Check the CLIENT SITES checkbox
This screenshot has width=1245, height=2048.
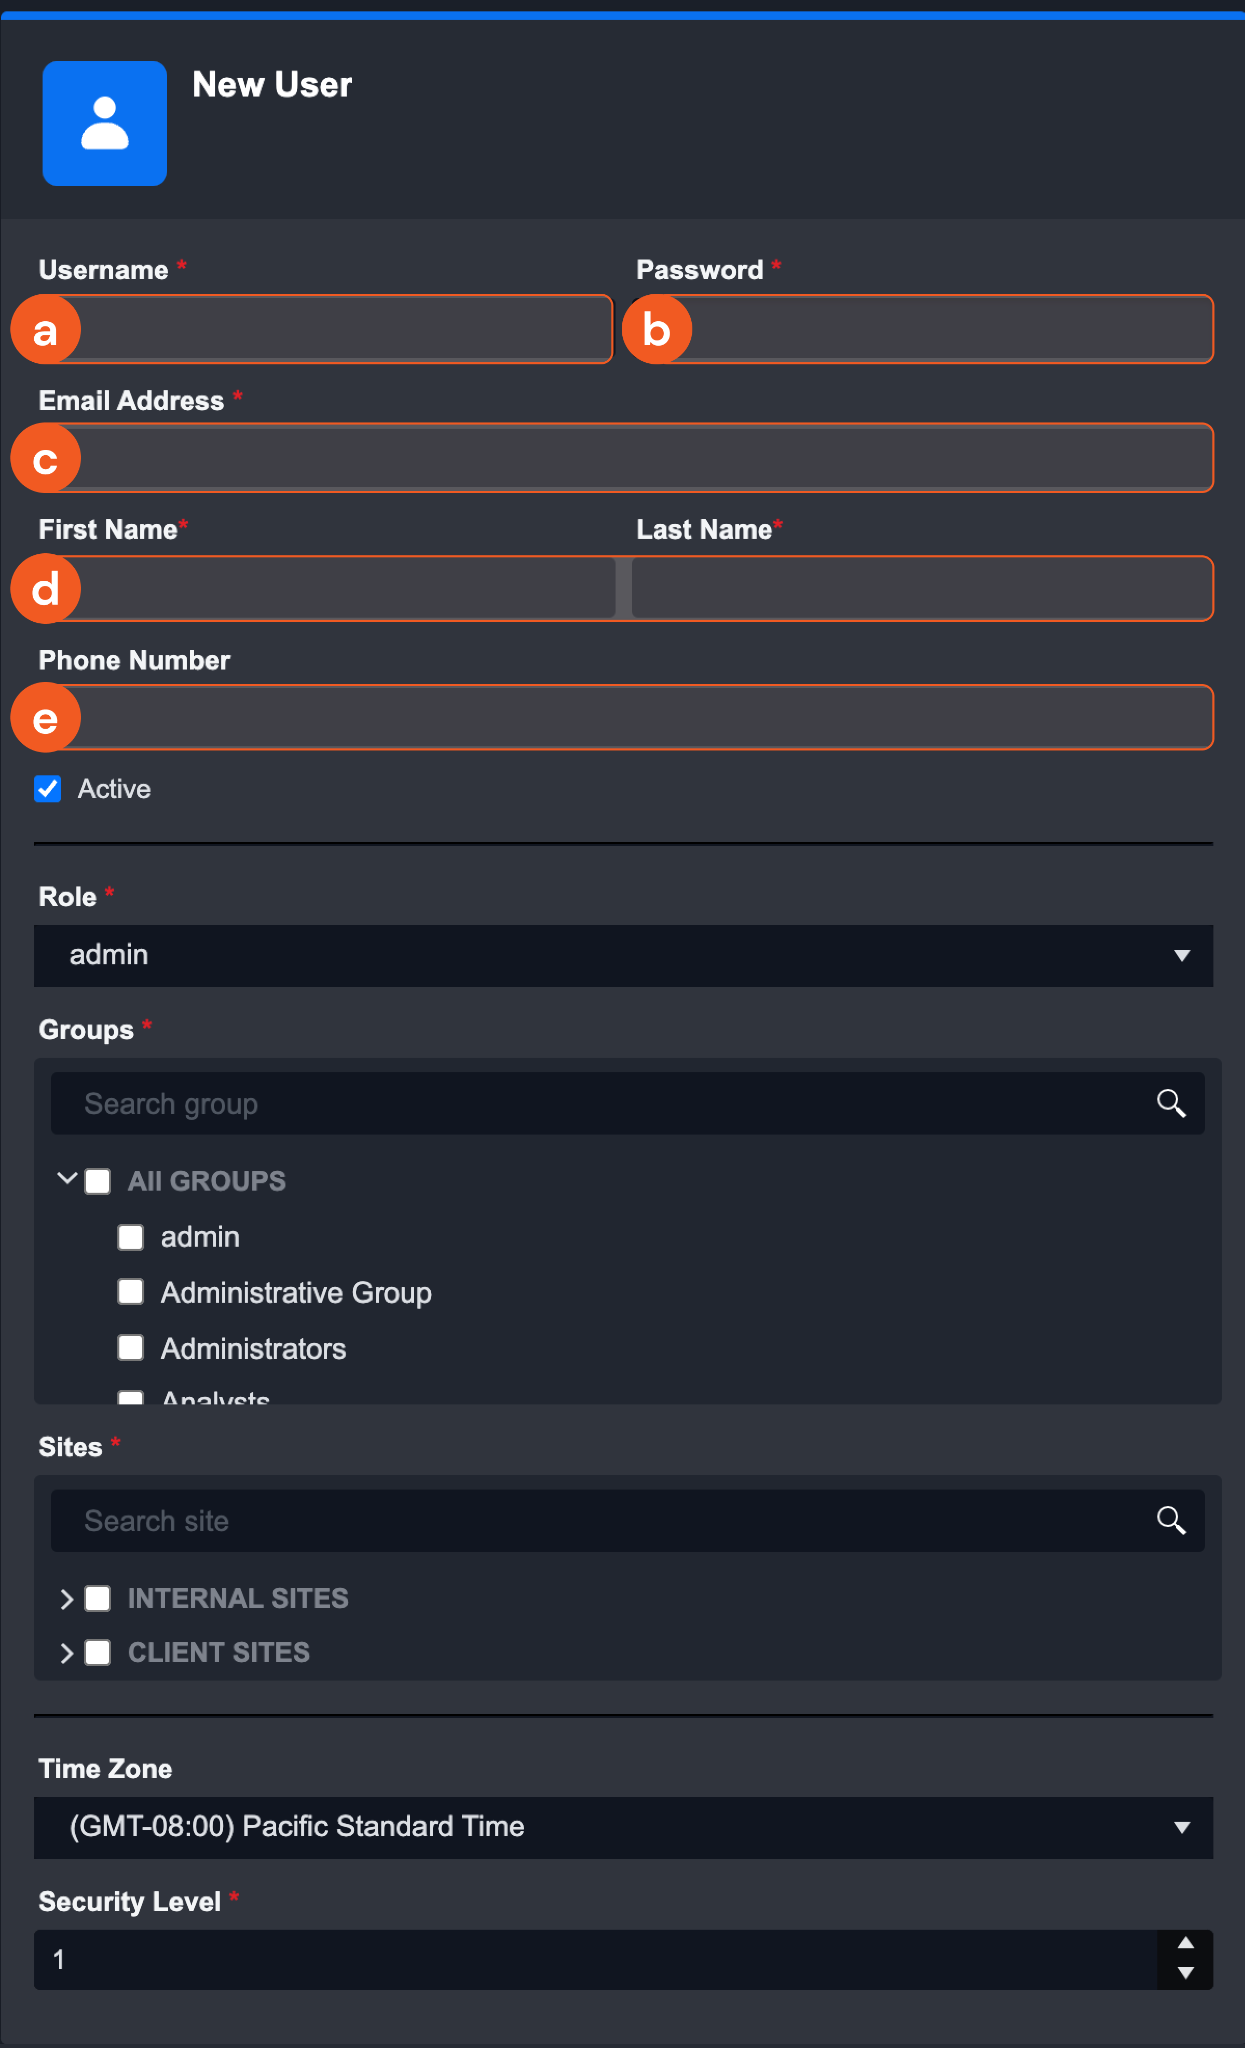point(98,1653)
